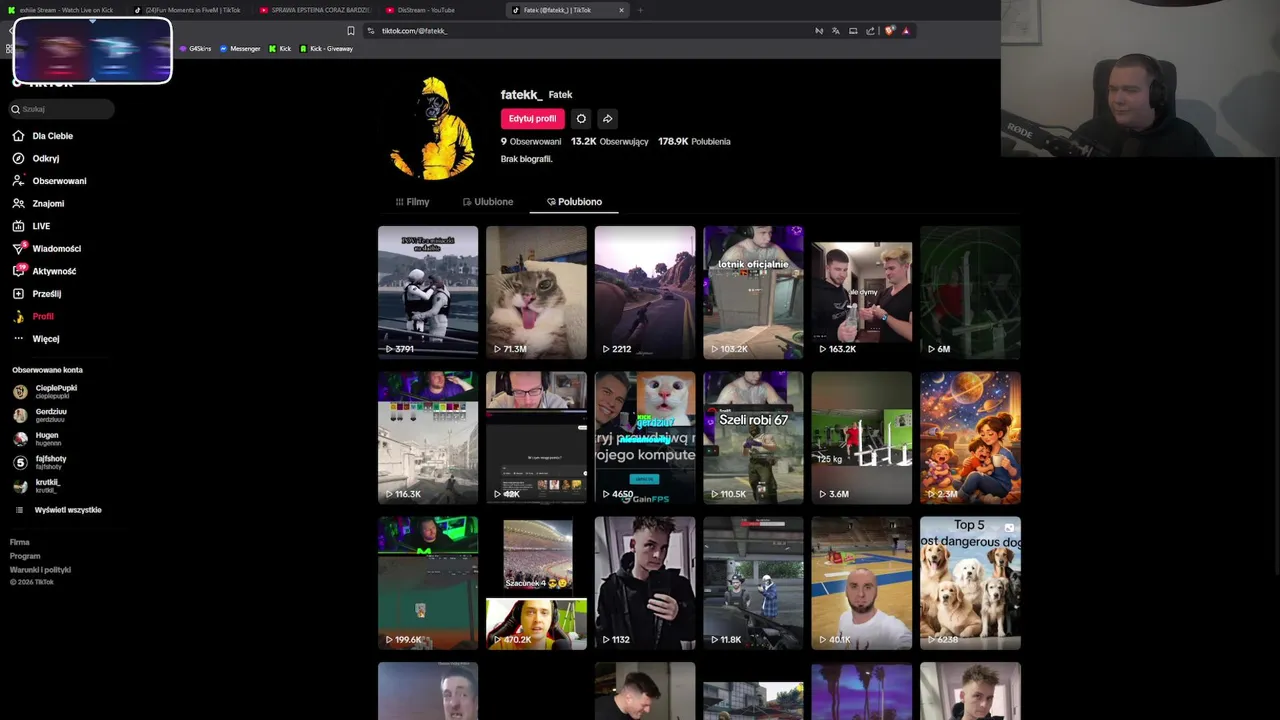Open Kick - Giveaway bookmark
This screenshot has width=1280, height=720.
click(326, 49)
